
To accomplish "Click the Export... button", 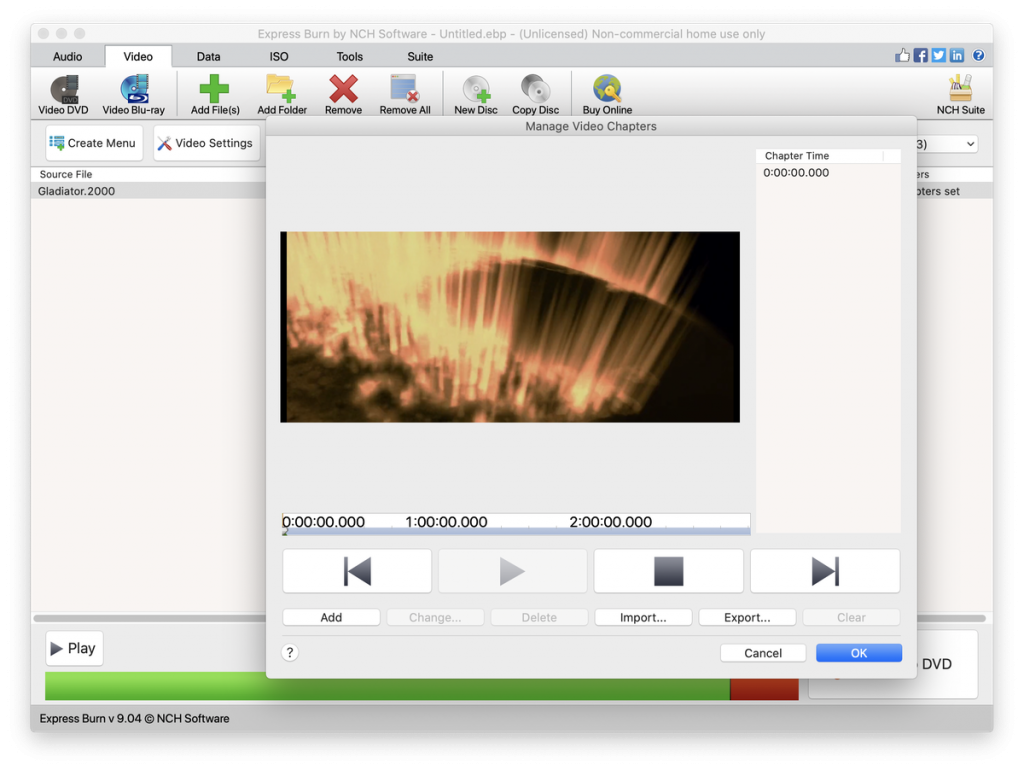I will point(747,617).
